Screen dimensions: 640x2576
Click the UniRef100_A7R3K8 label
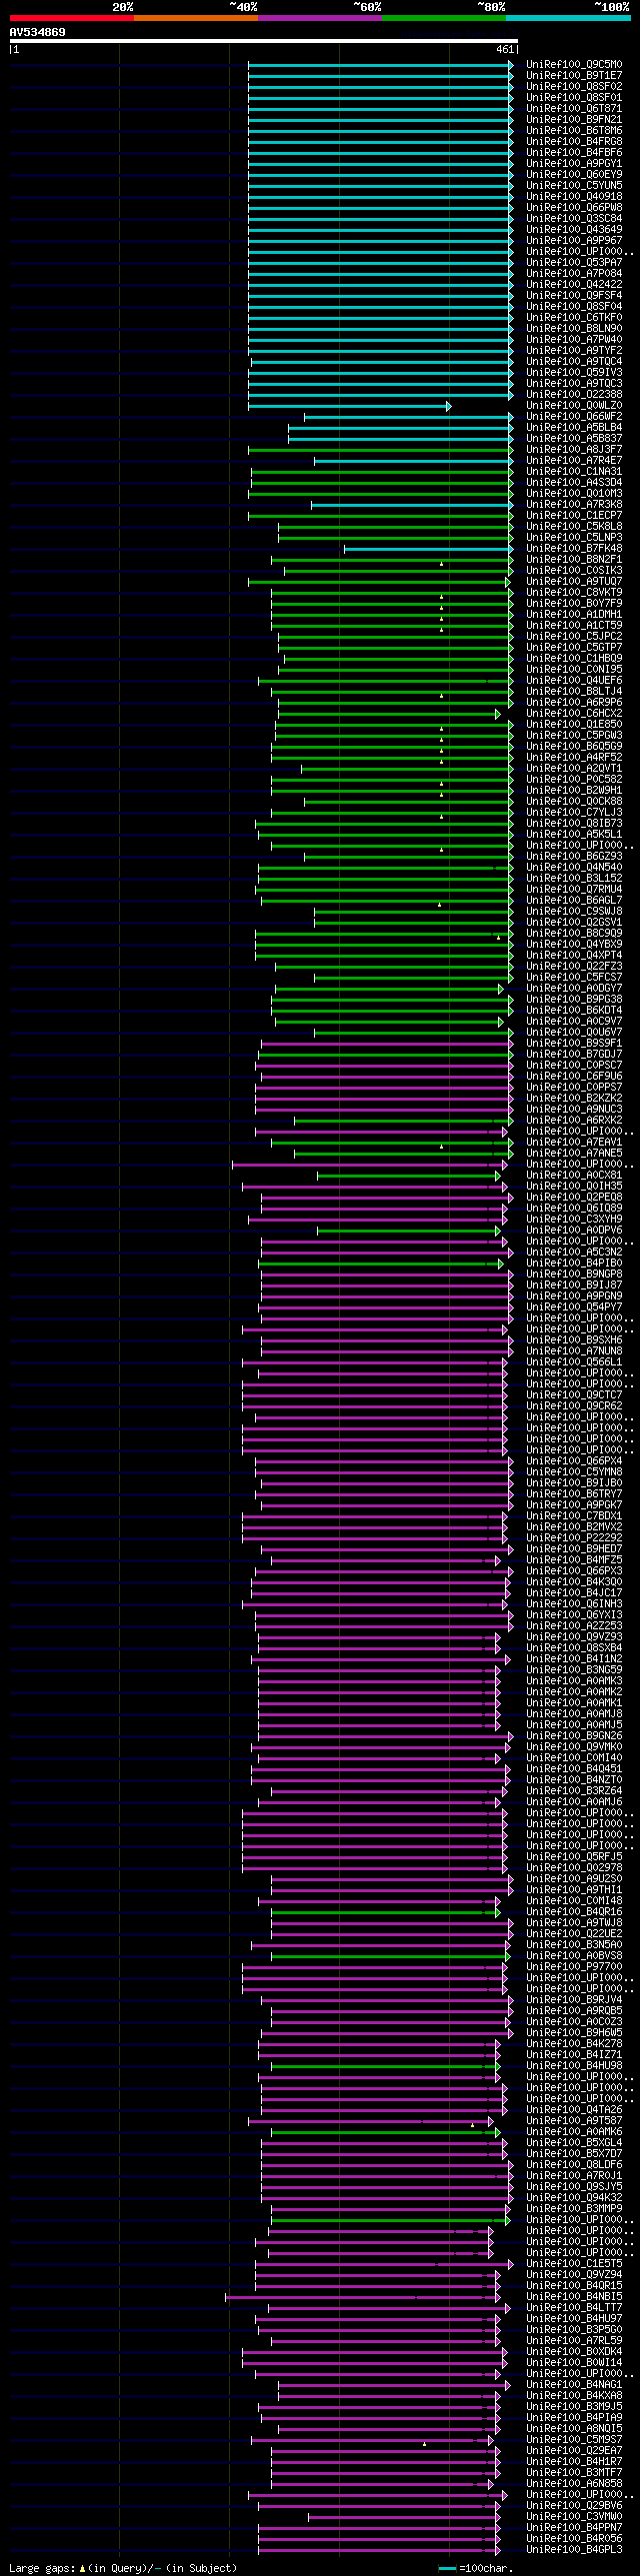[574, 505]
